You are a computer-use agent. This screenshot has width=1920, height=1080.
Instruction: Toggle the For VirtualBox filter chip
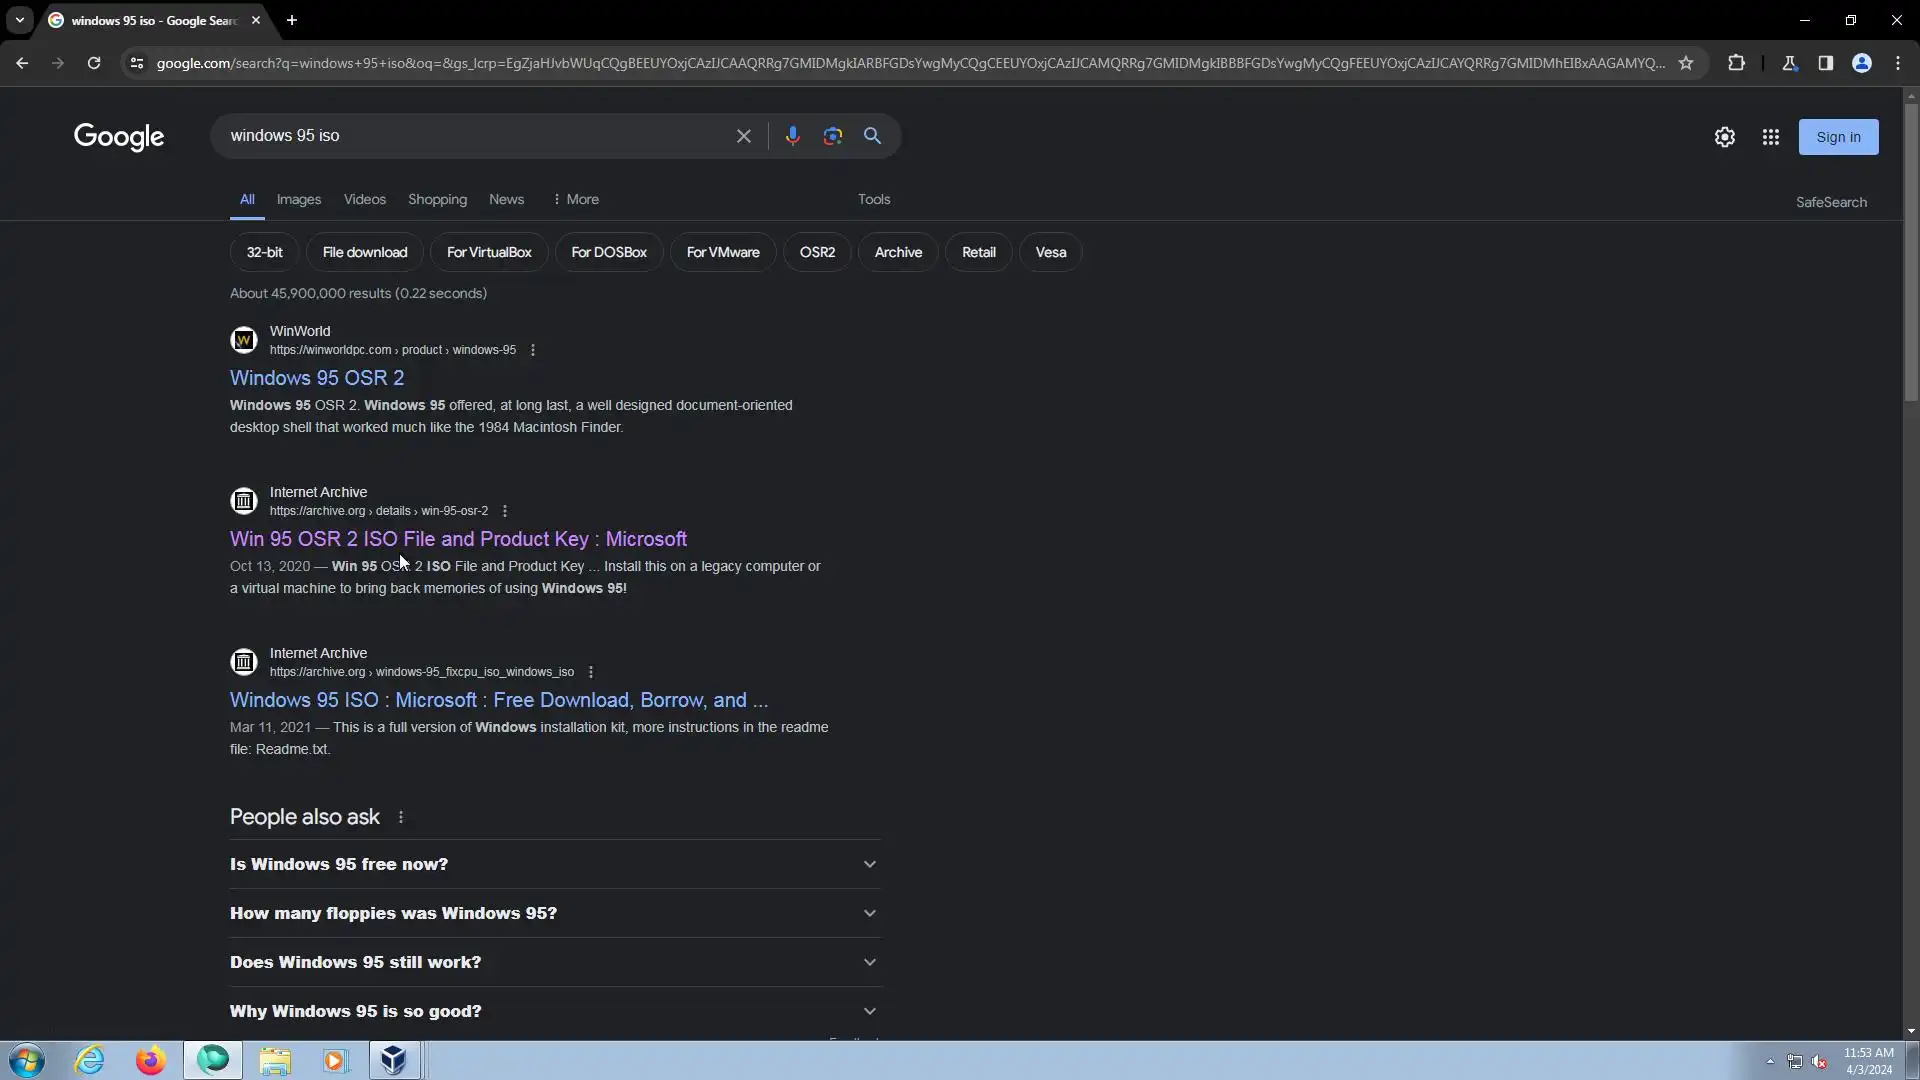(x=488, y=252)
